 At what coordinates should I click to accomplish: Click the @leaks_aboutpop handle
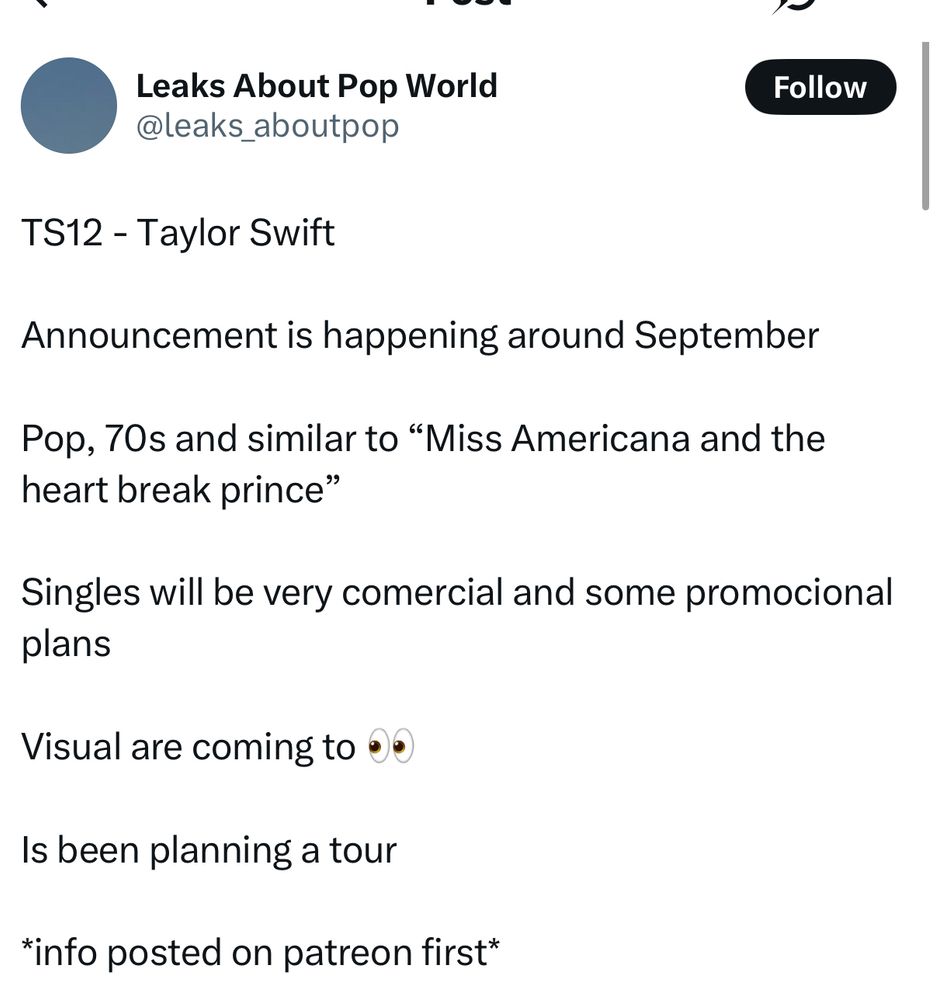[267, 126]
